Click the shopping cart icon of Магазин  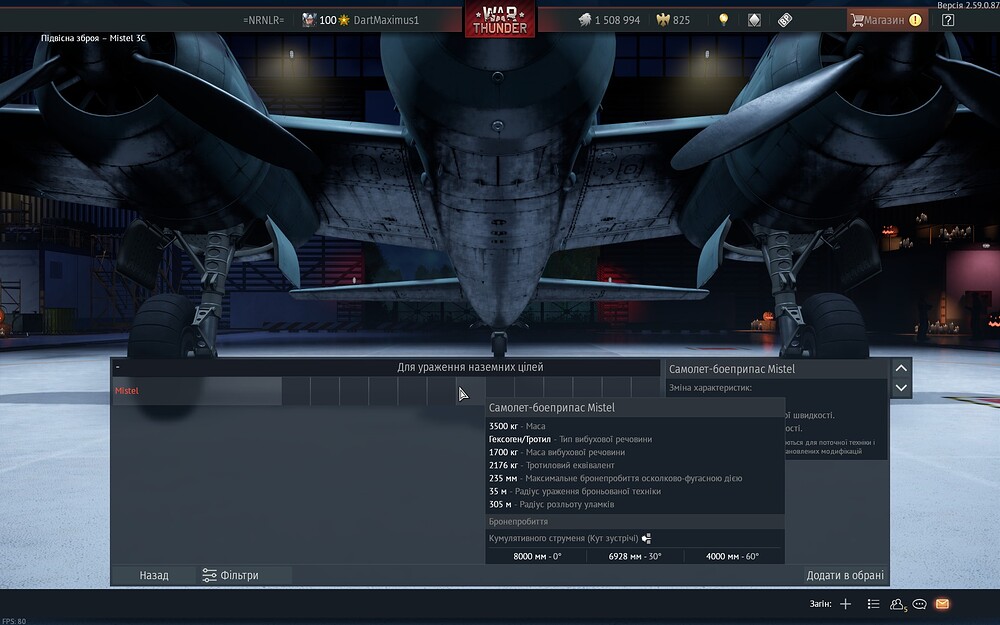(x=857, y=20)
